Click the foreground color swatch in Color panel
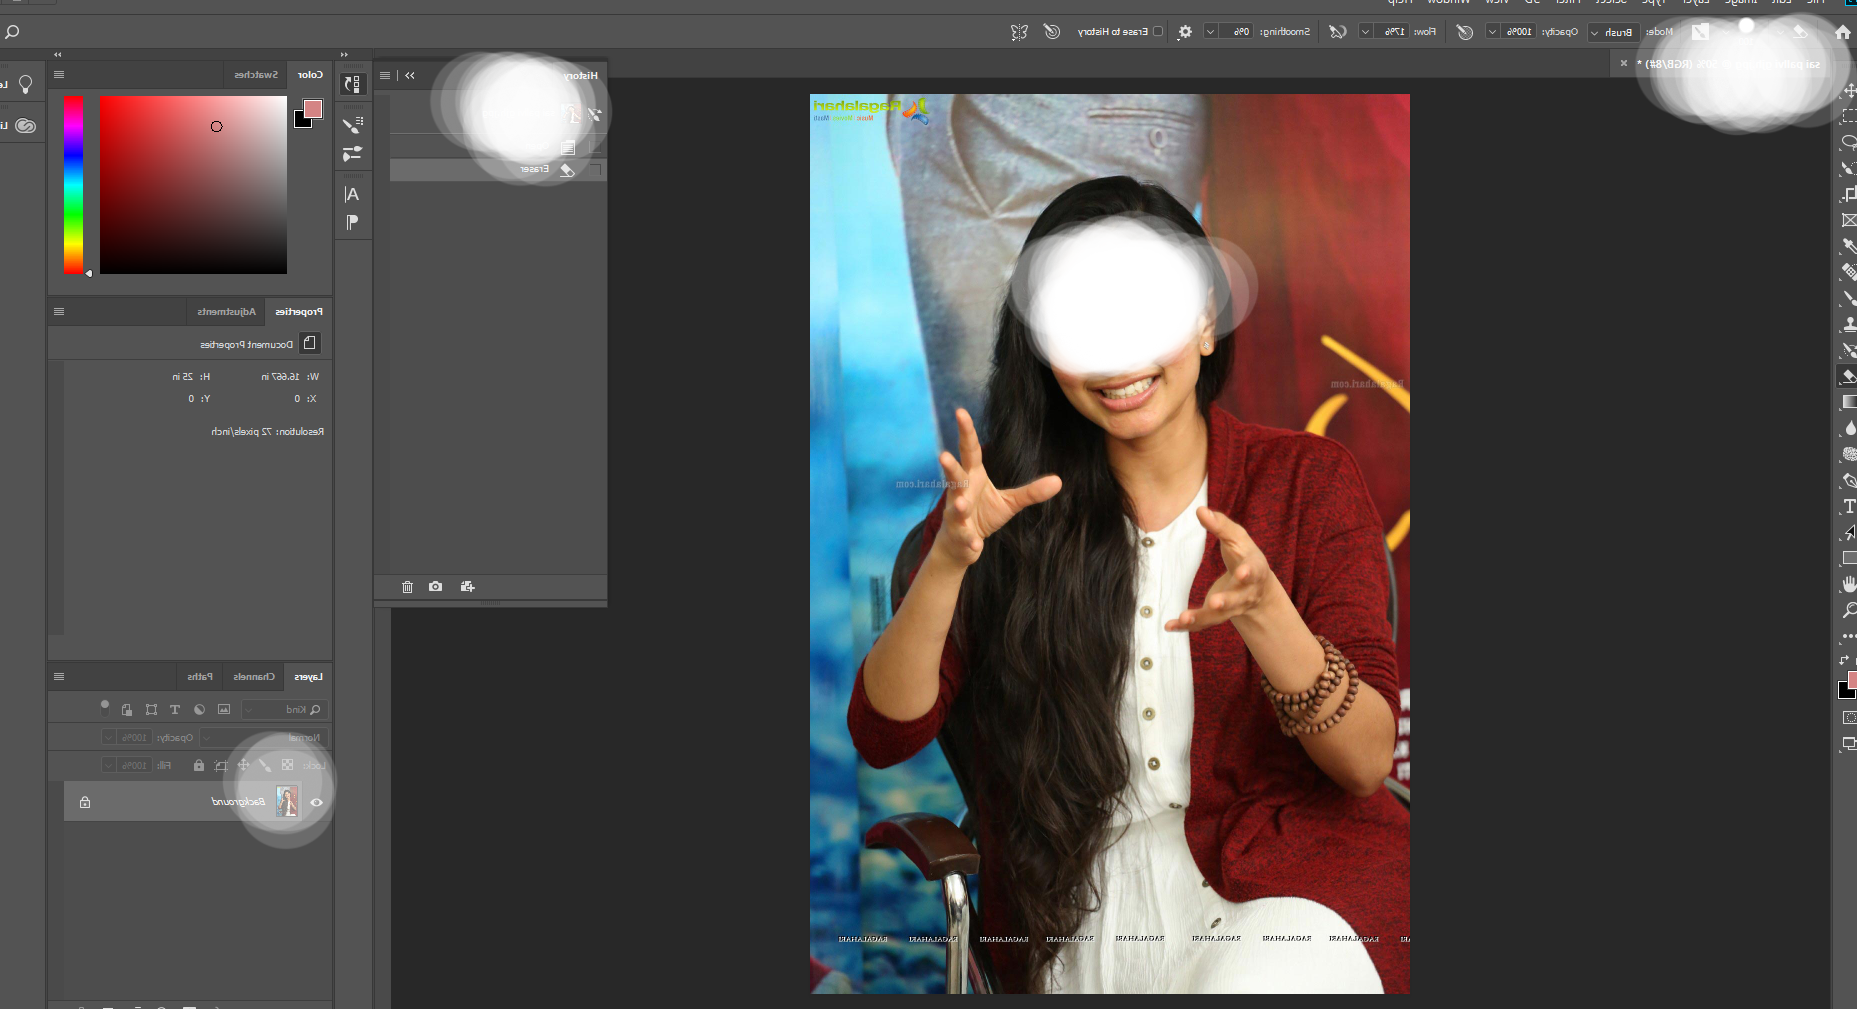Screen dimensions: 1857x1009 coord(313,109)
